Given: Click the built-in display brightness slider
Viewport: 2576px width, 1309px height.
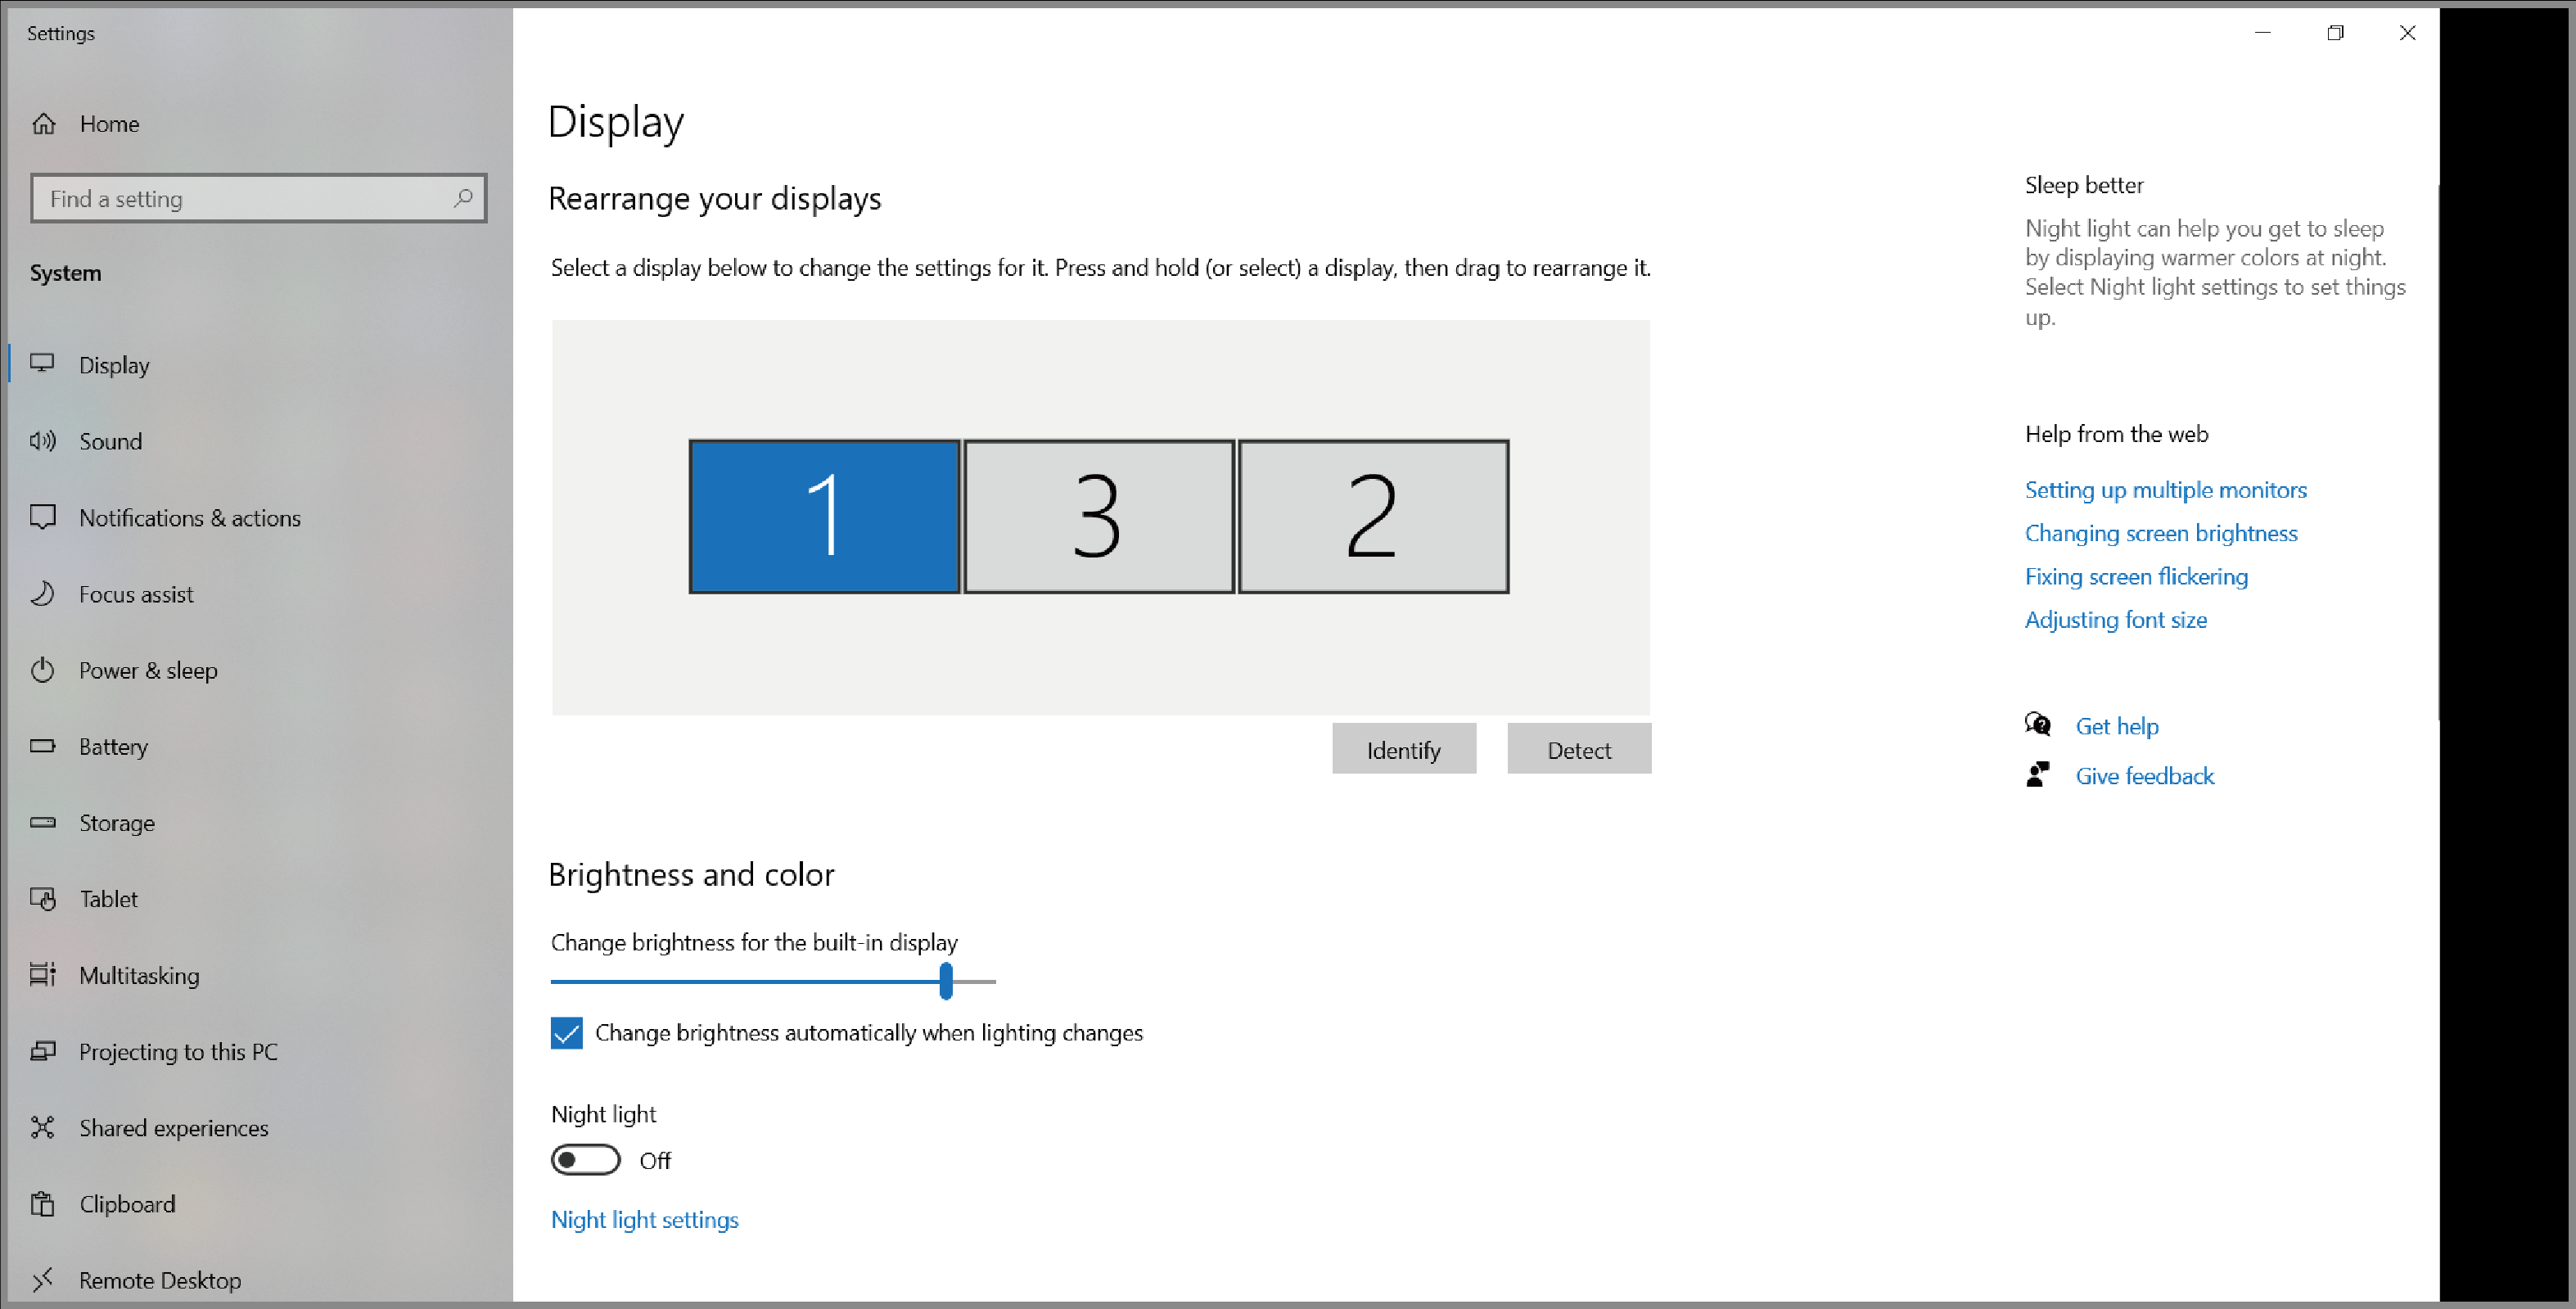Looking at the screenshot, I should point(946,982).
